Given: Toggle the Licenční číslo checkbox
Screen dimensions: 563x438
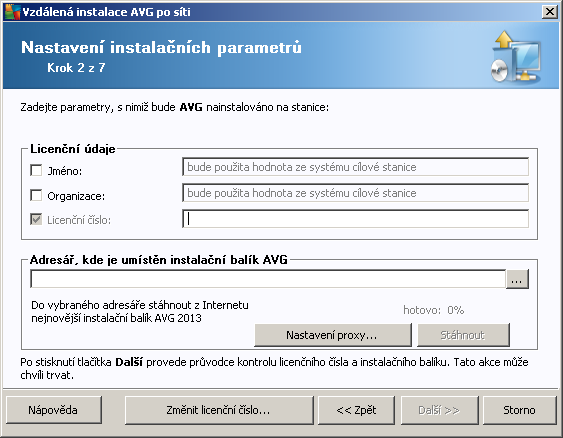Looking at the screenshot, I should coord(36,219).
